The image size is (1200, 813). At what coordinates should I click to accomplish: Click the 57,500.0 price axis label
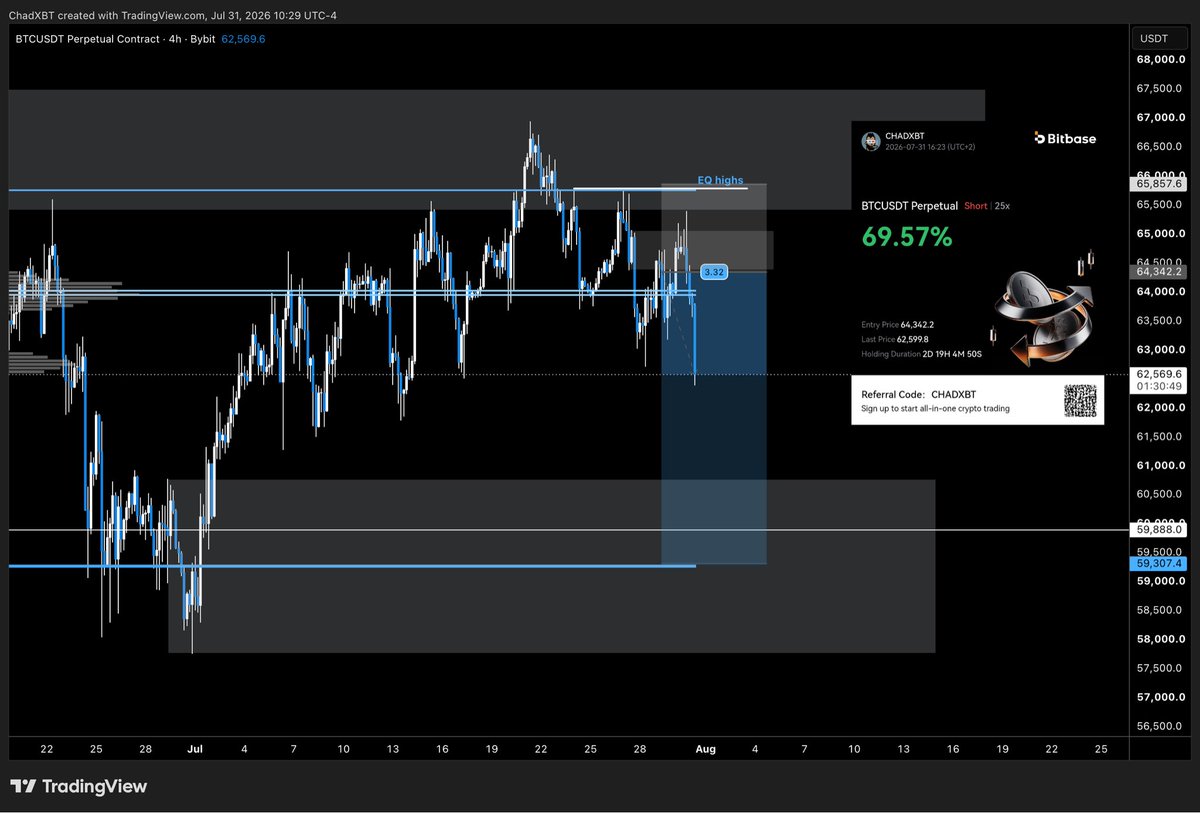(x=1161, y=669)
